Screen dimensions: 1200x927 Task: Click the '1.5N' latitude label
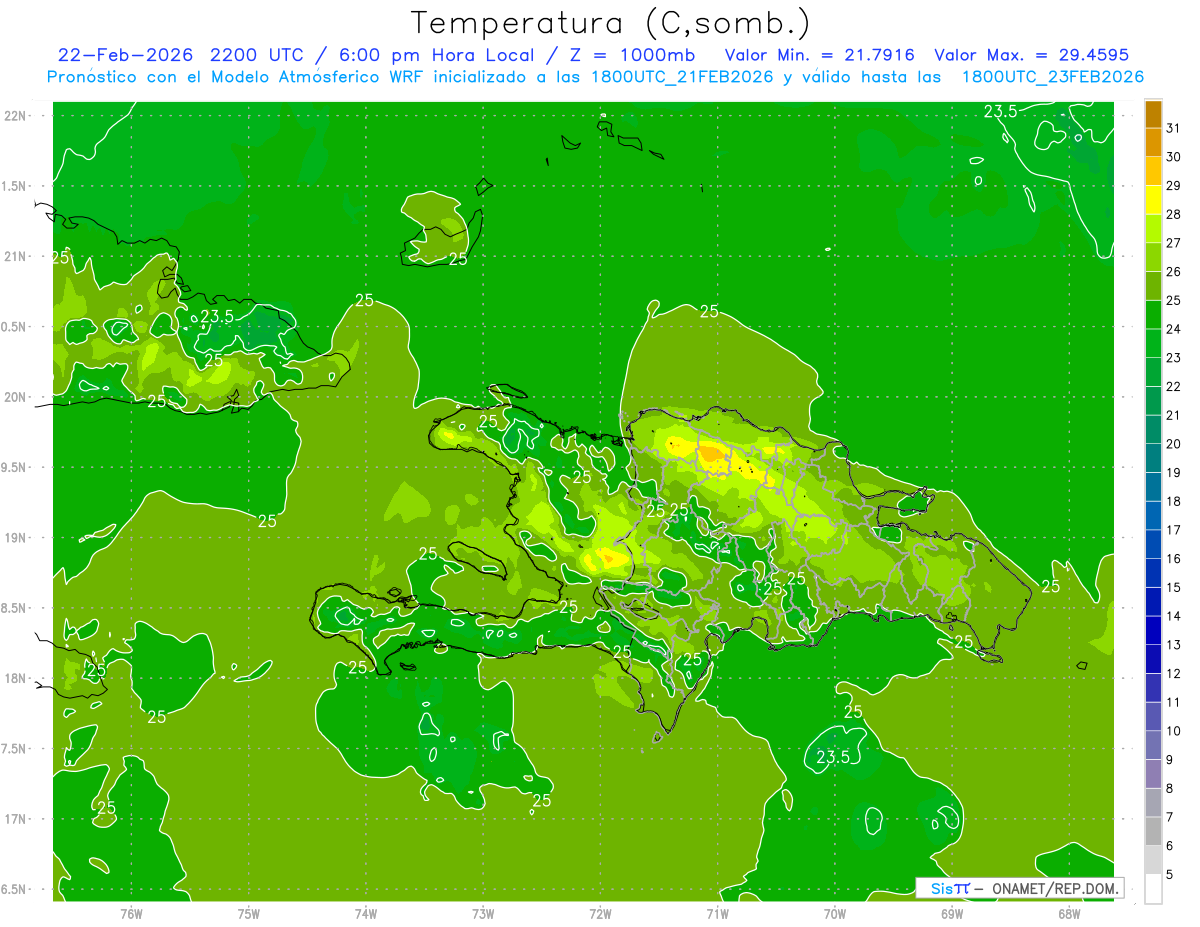tap(15, 186)
